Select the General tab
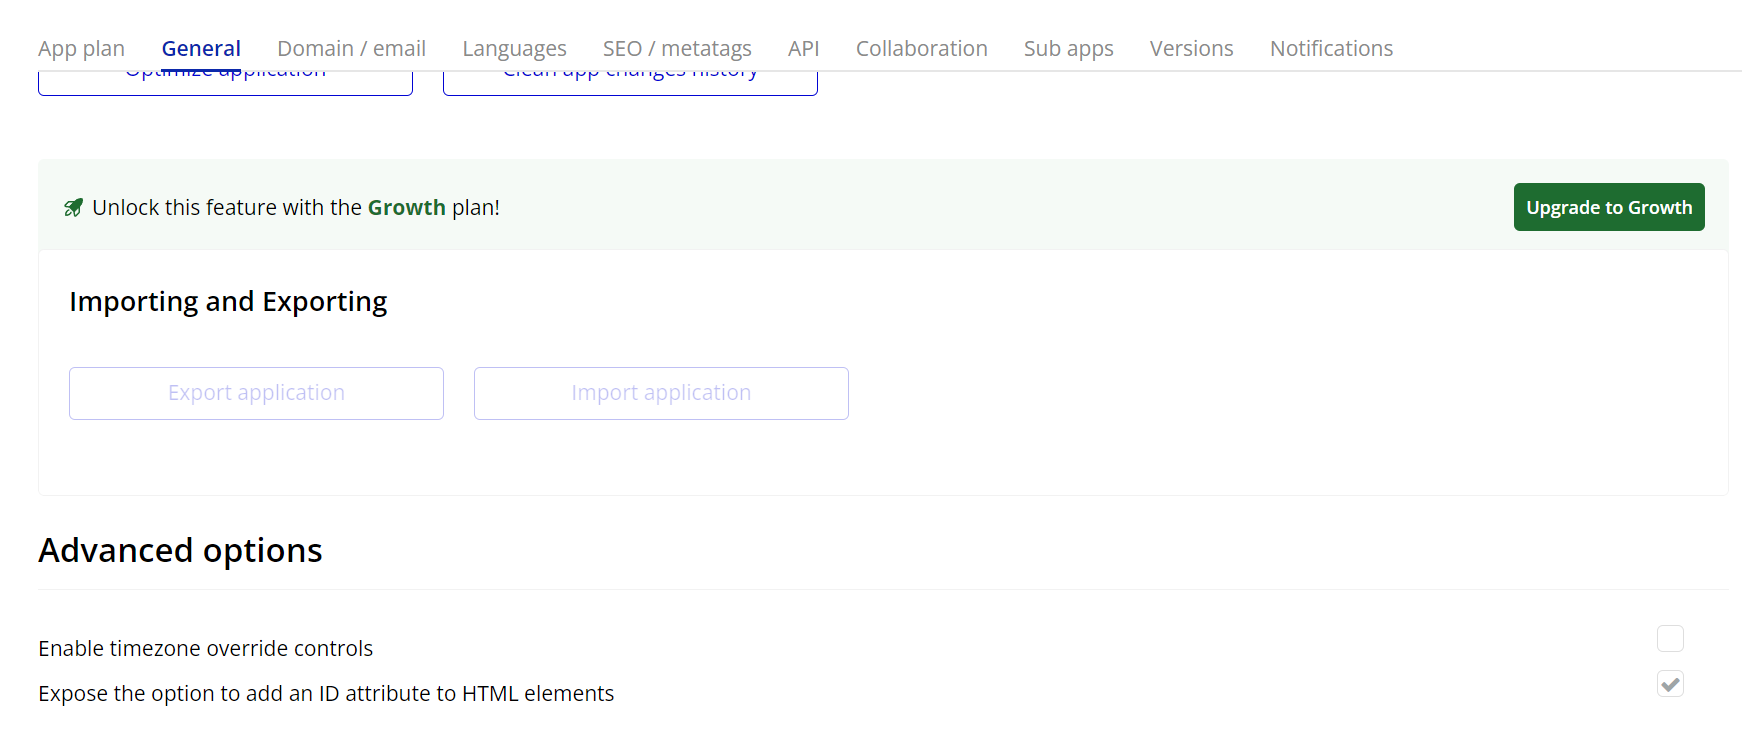 click(x=201, y=49)
